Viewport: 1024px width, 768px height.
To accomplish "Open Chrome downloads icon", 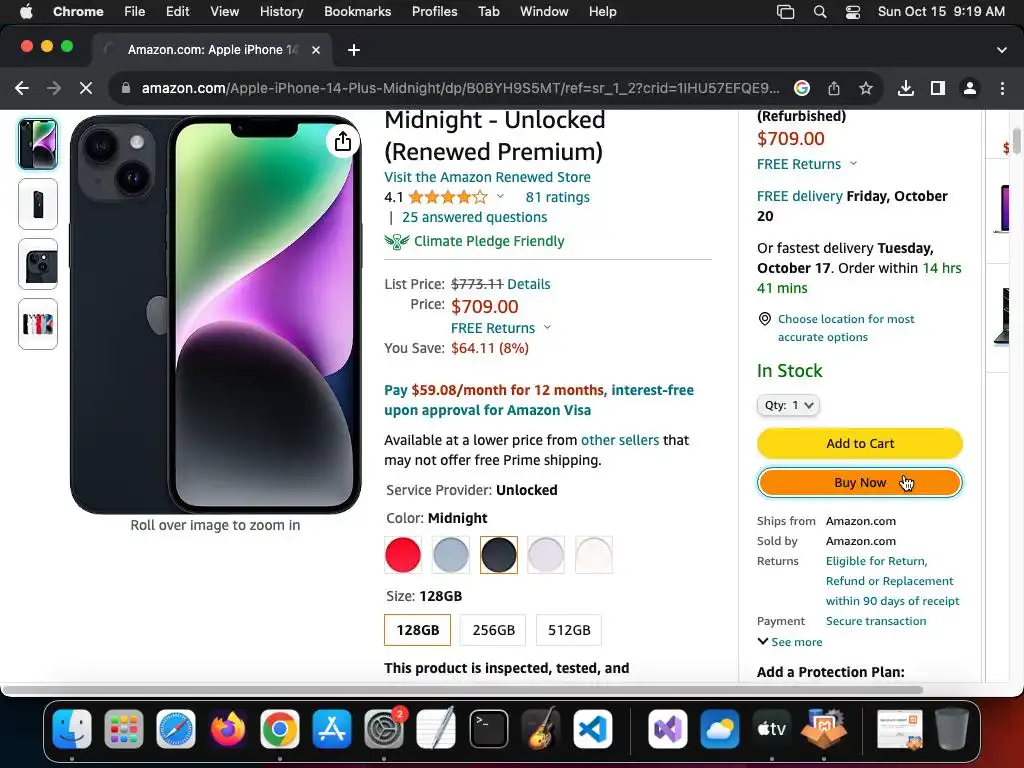I will tap(905, 88).
